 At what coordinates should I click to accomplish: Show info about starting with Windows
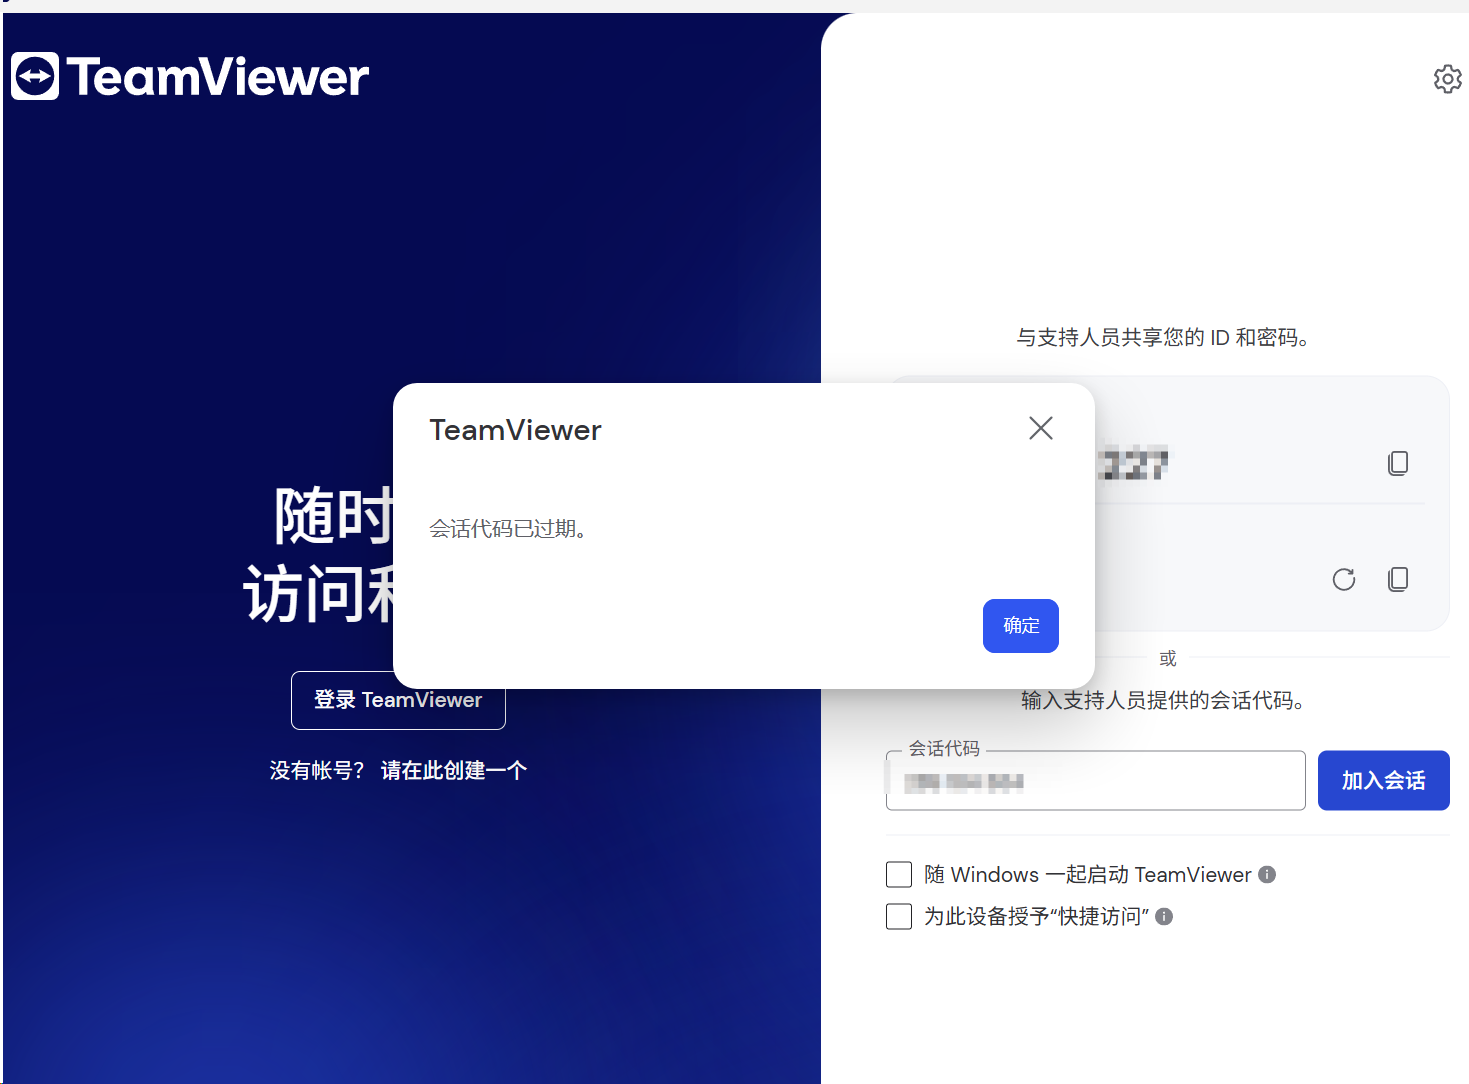click(1267, 875)
